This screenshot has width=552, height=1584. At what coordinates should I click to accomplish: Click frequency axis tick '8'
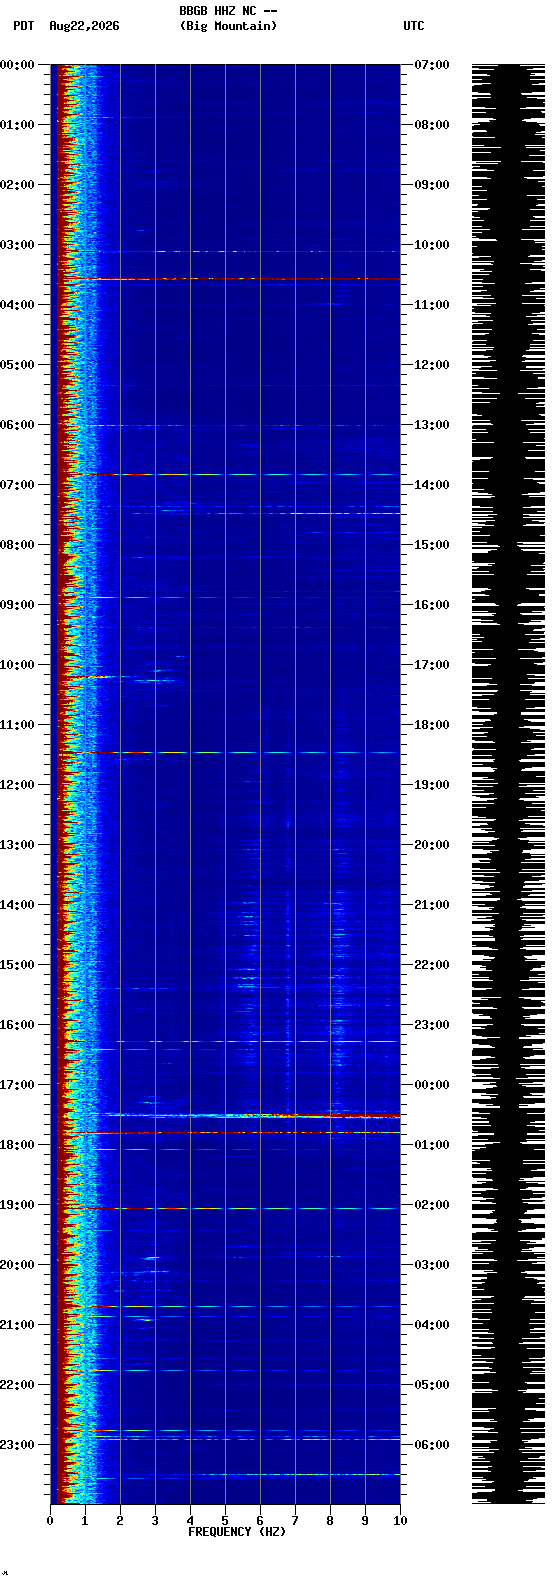tap(330, 1521)
